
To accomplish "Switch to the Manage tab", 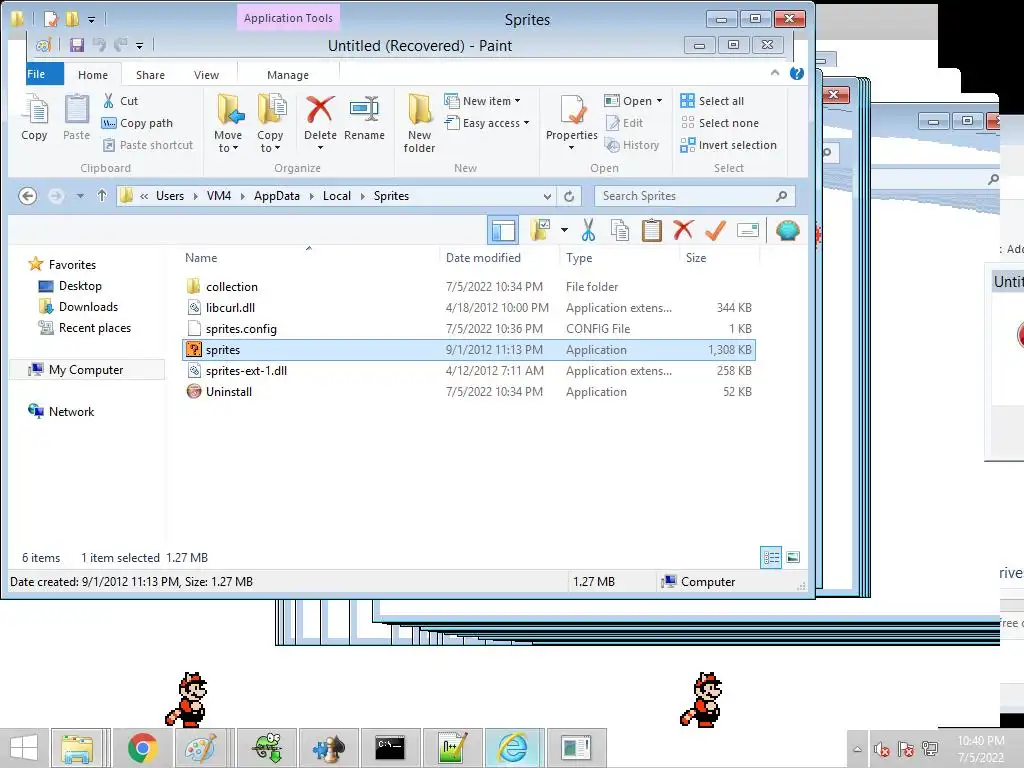I will [x=288, y=75].
